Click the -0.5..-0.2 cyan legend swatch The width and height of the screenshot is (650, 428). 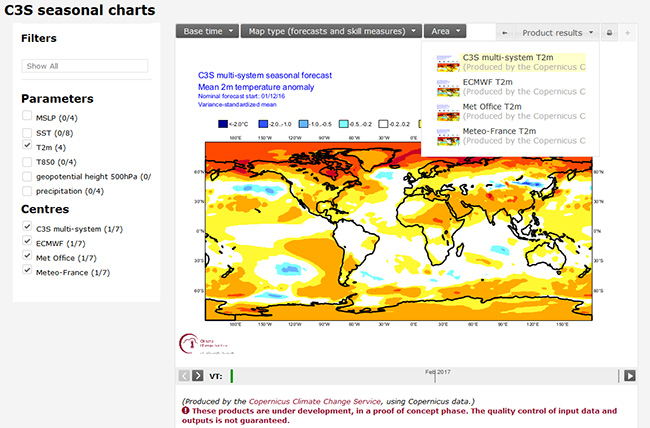pyautogui.click(x=344, y=124)
